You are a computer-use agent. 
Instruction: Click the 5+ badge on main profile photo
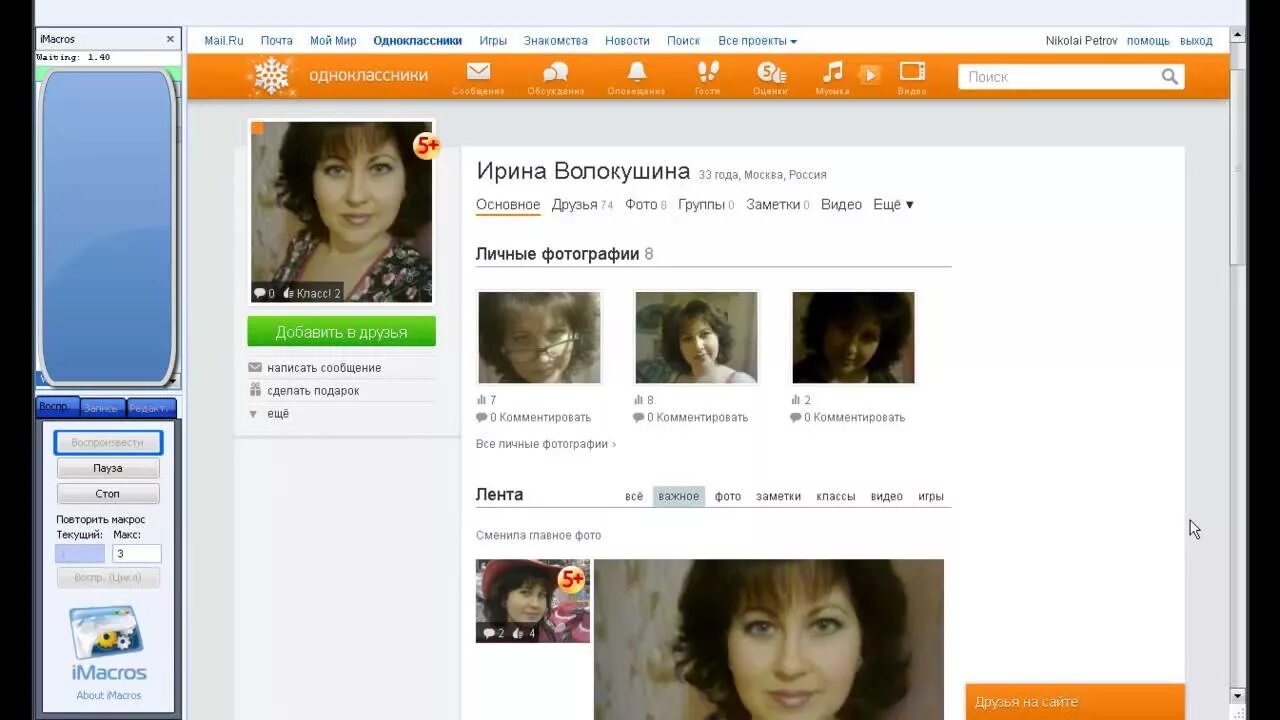point(427,146)
